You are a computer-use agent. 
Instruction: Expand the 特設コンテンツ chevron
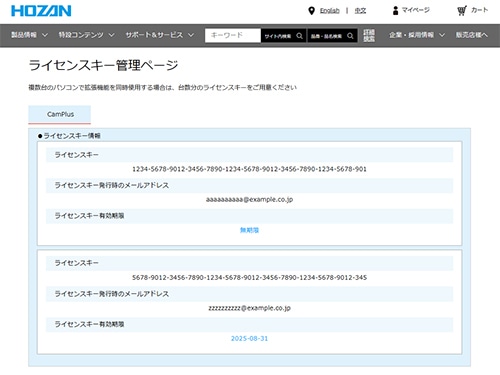pyautogui.click(x=112, y=35)
